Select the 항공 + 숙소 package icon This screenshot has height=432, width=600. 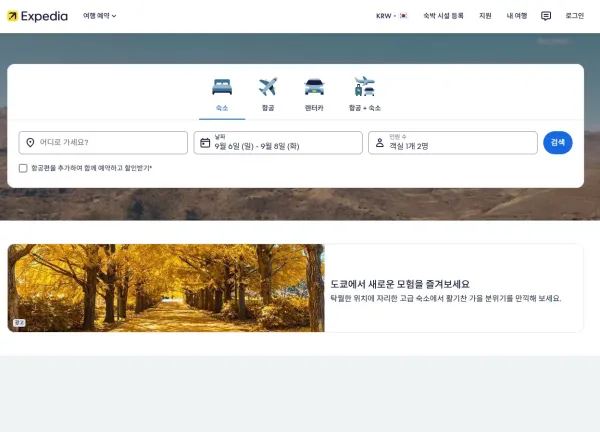click(365, 86)
